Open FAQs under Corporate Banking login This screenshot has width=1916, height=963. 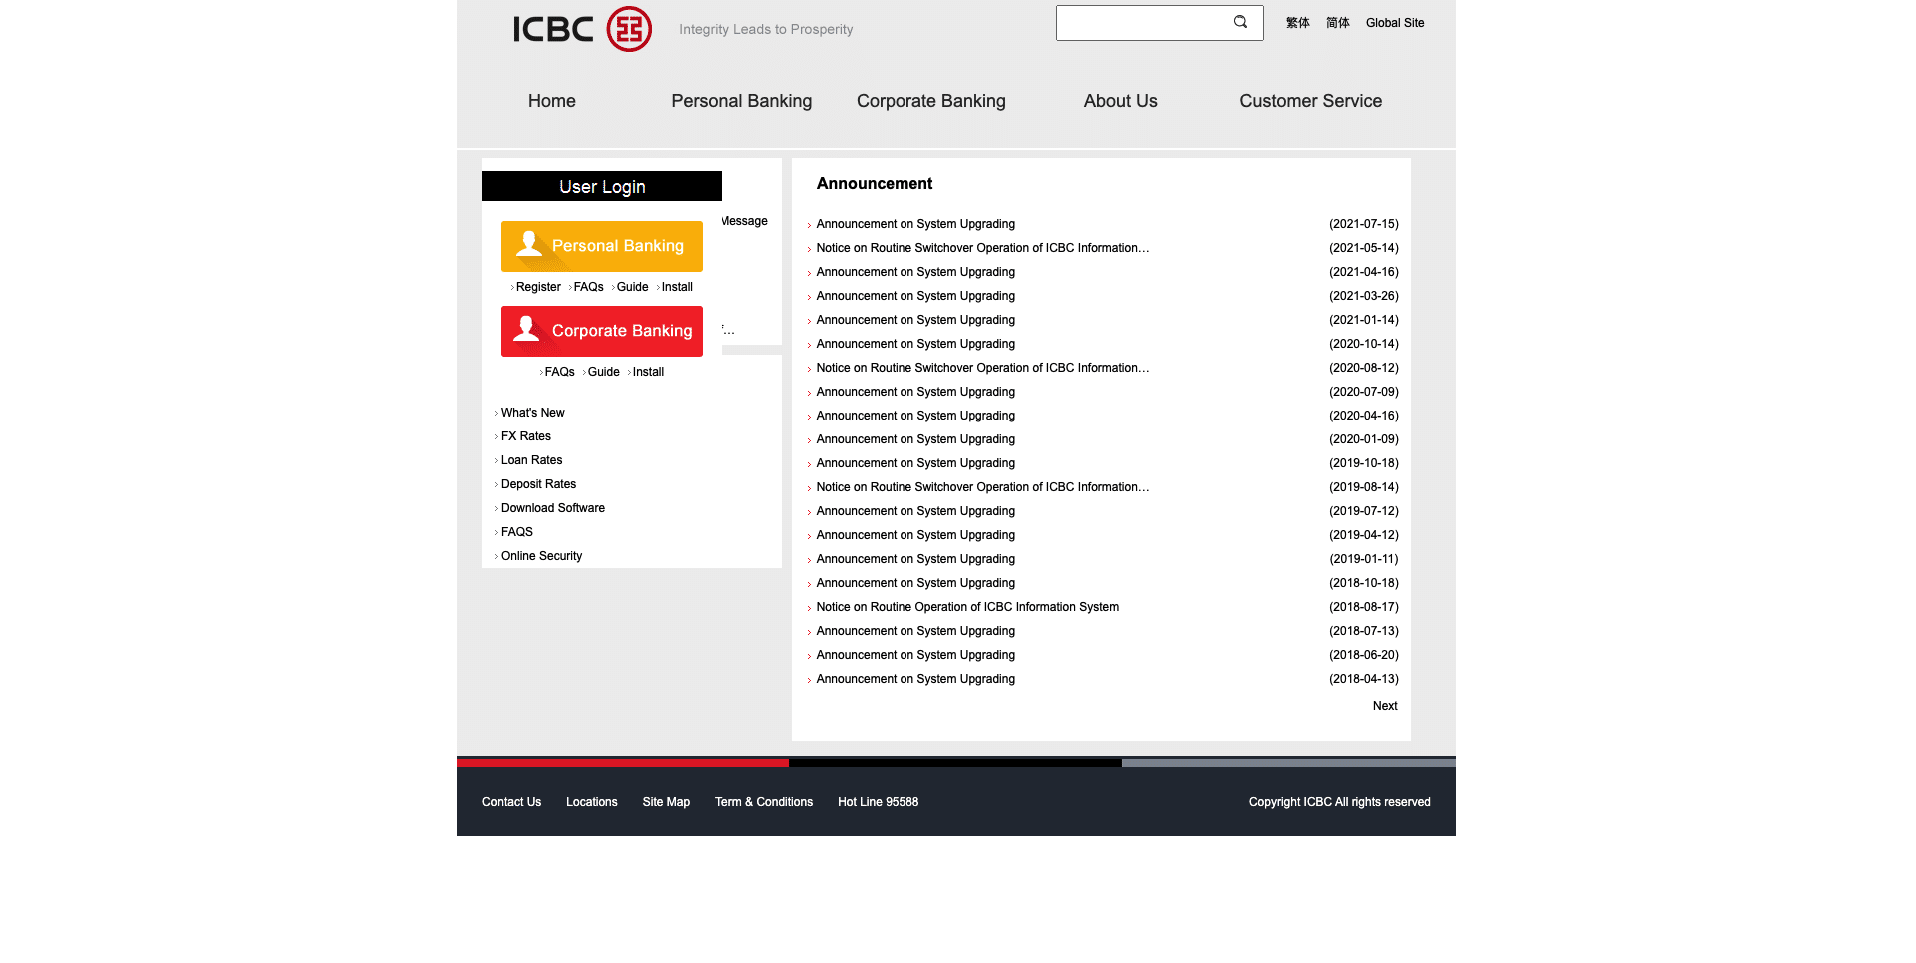click(x=559, y=372)
